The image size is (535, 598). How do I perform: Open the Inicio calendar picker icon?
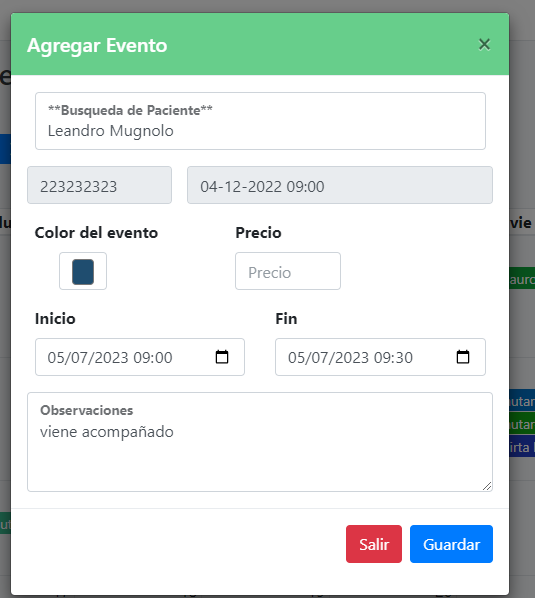click(x=222, y=357)
